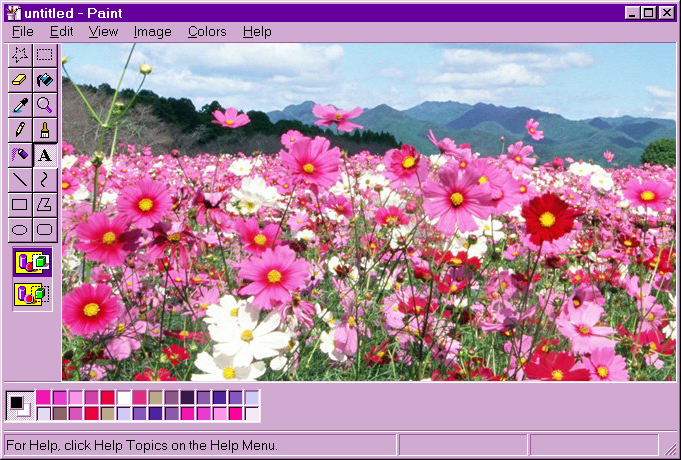The height and width of the screenshot is (460, 681).
Task: Open the File menu
Action: 23,32
